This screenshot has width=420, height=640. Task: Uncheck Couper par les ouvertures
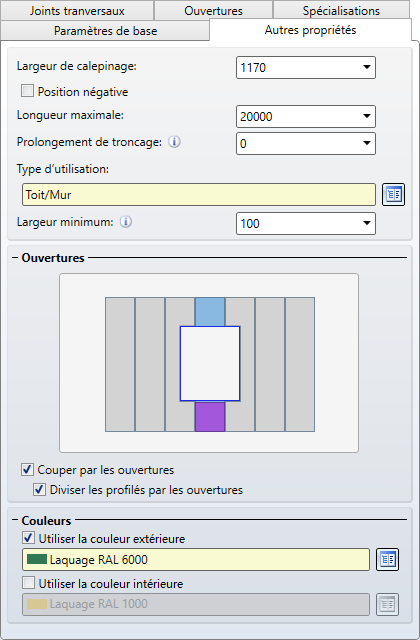(x=27, y=469)
